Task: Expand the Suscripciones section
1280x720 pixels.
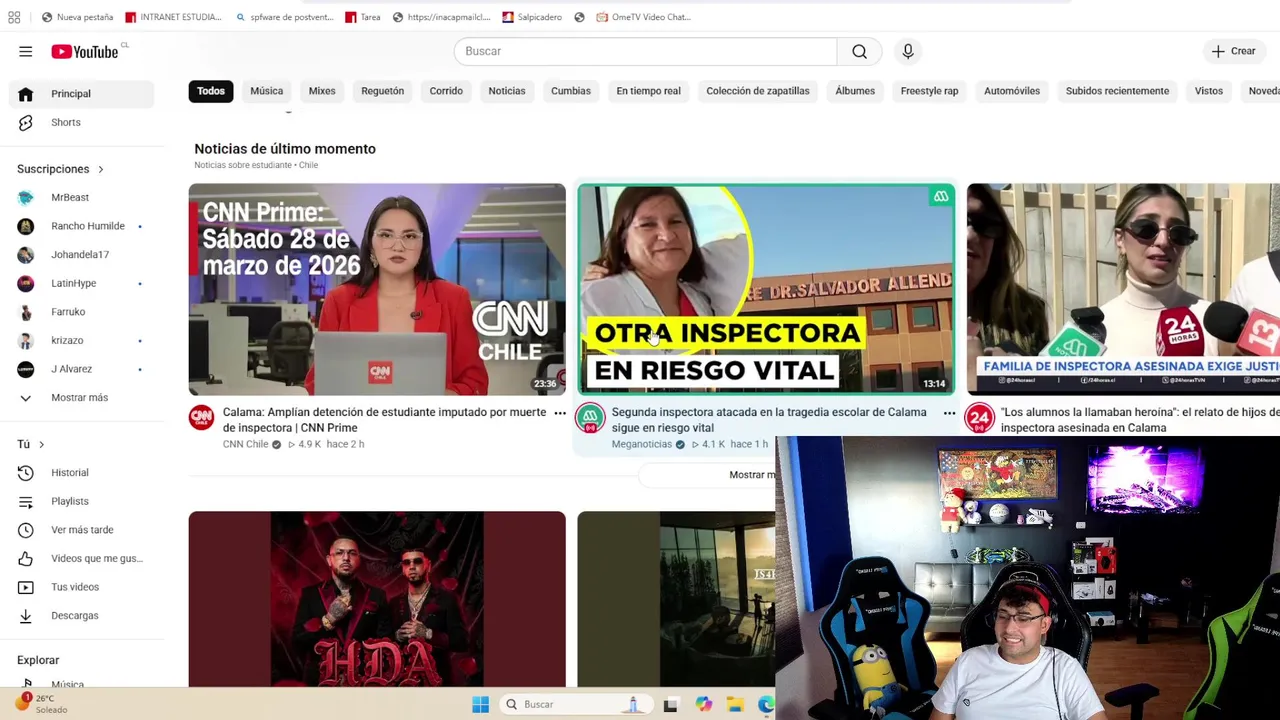Action: 60,169
